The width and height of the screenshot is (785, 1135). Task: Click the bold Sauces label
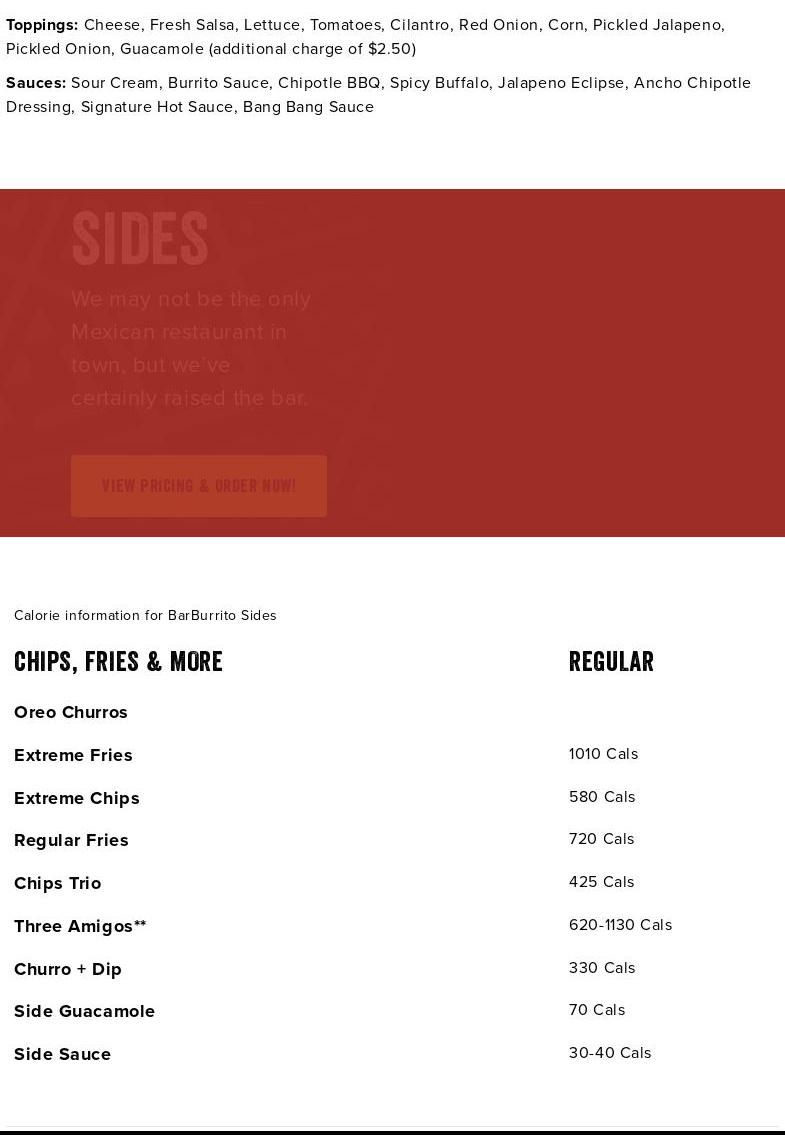[x=36, y=83]
